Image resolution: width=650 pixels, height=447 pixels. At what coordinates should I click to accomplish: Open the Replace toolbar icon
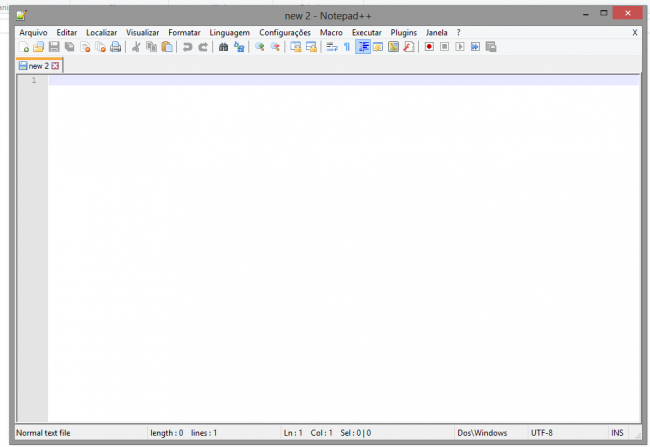tap(239, 47)
